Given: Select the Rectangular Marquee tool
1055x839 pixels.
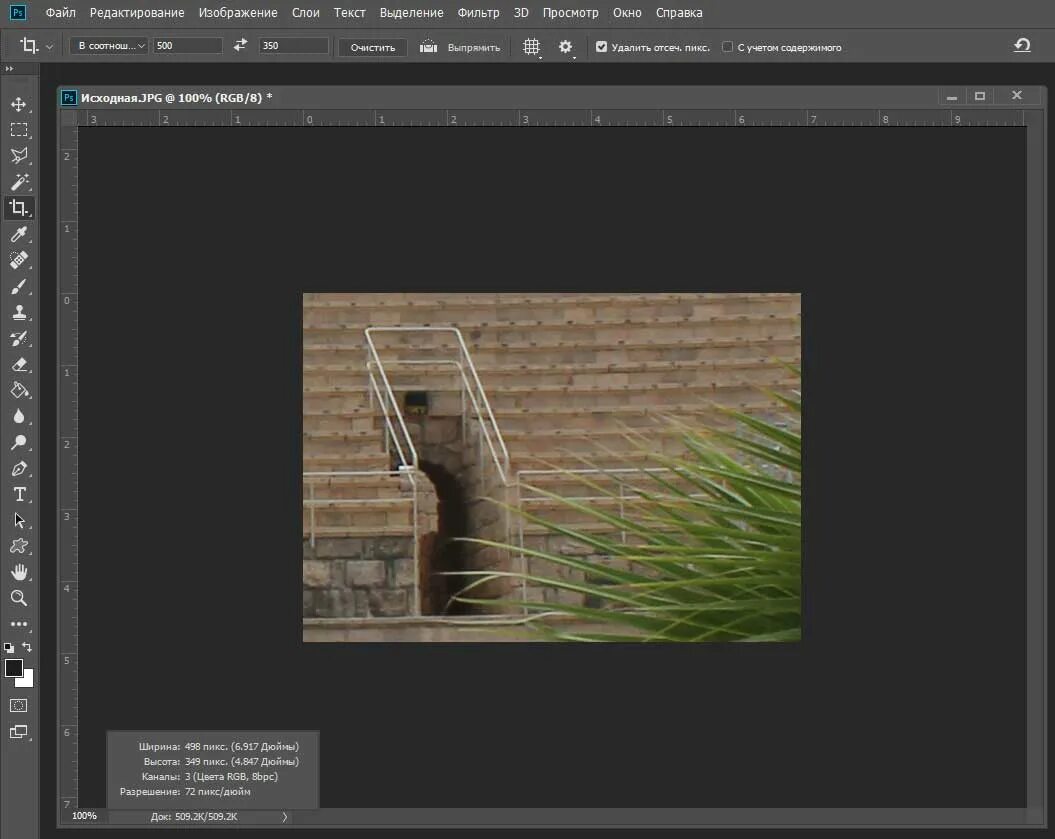Looking at the screenshot, I should point(19,130).
